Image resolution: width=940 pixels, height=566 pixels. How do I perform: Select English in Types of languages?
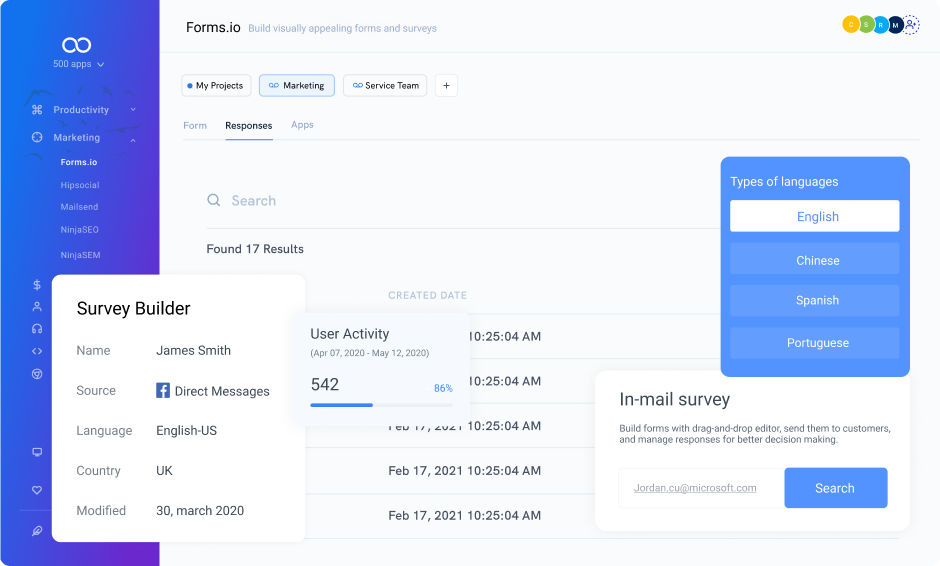click(x=814, y=216)
